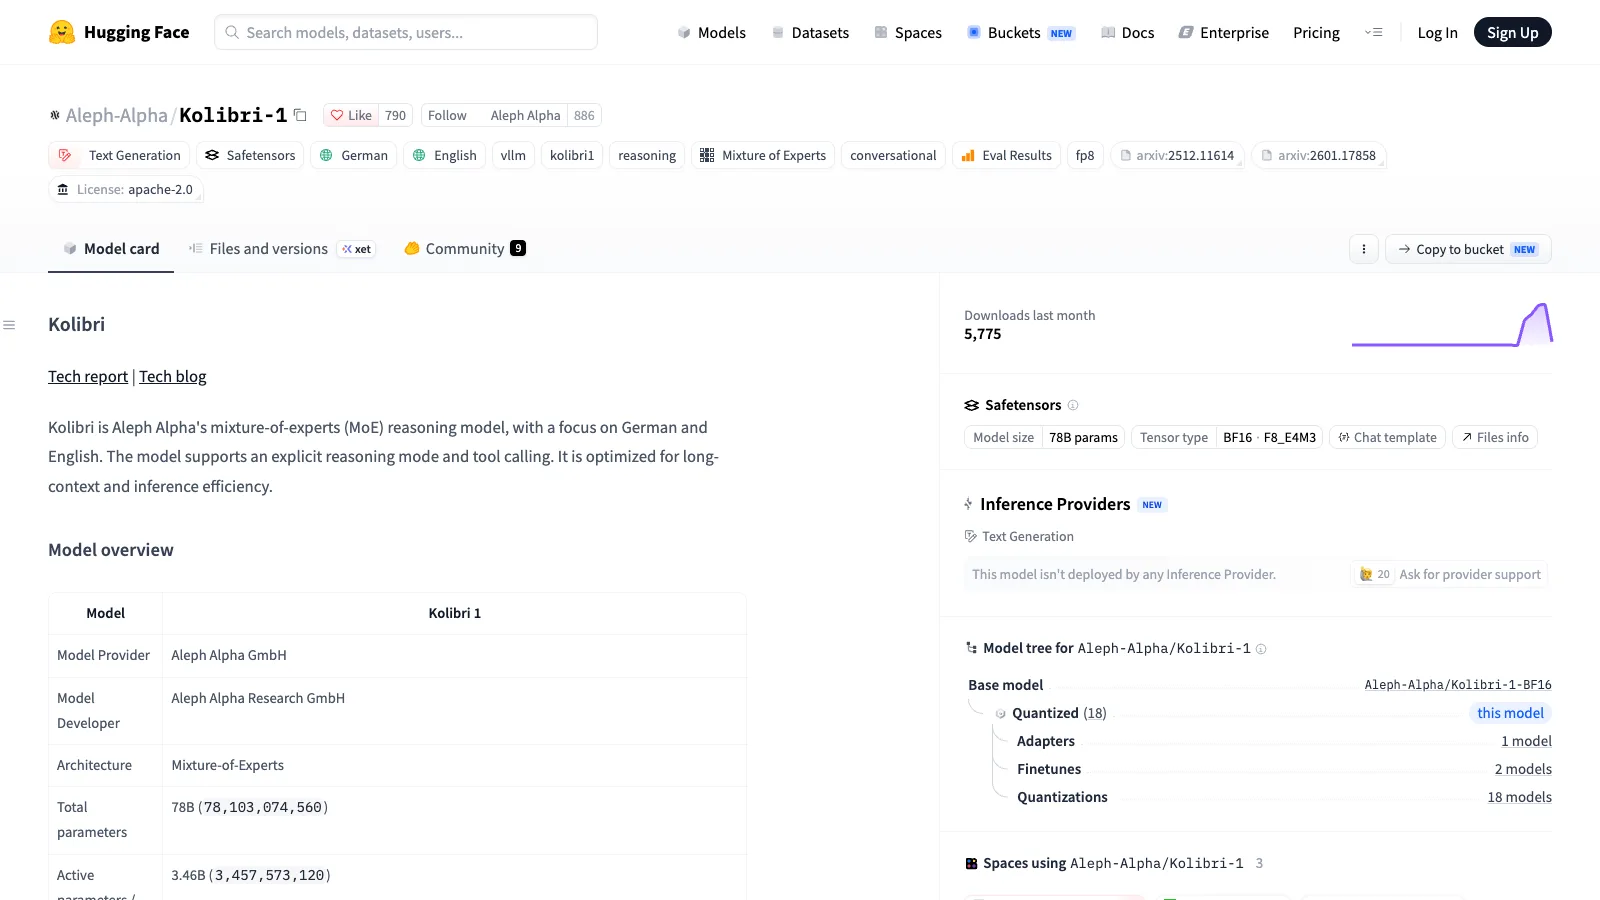
Task: Open the Docs page
Action: (1128, 32)
